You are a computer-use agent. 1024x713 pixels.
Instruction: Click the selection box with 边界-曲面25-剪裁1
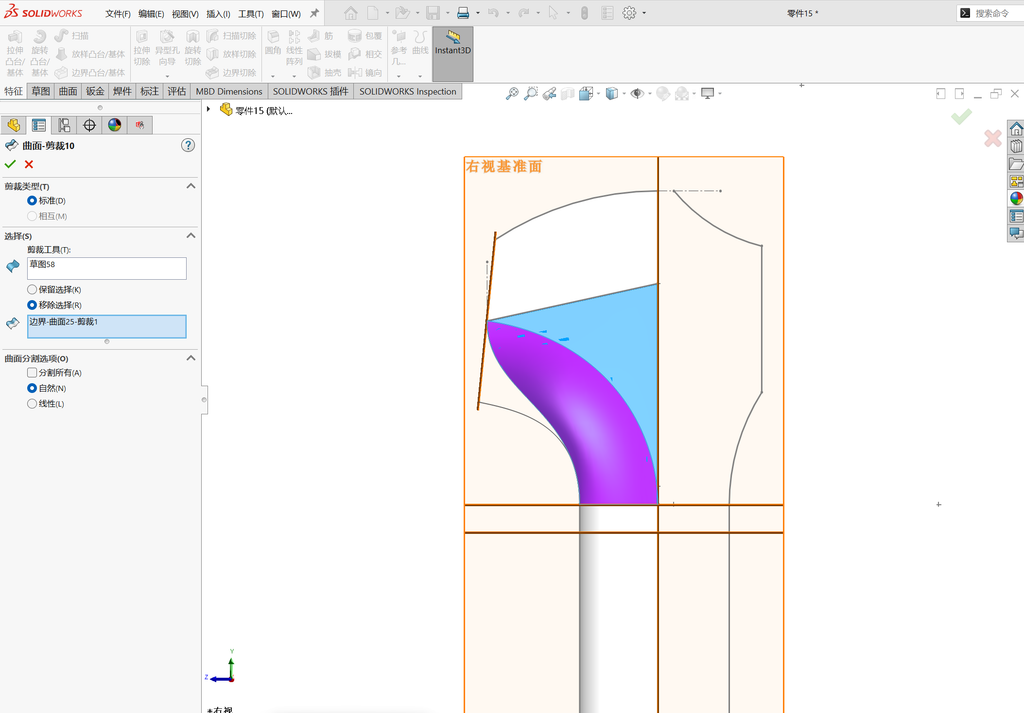[x=106, y=326]
